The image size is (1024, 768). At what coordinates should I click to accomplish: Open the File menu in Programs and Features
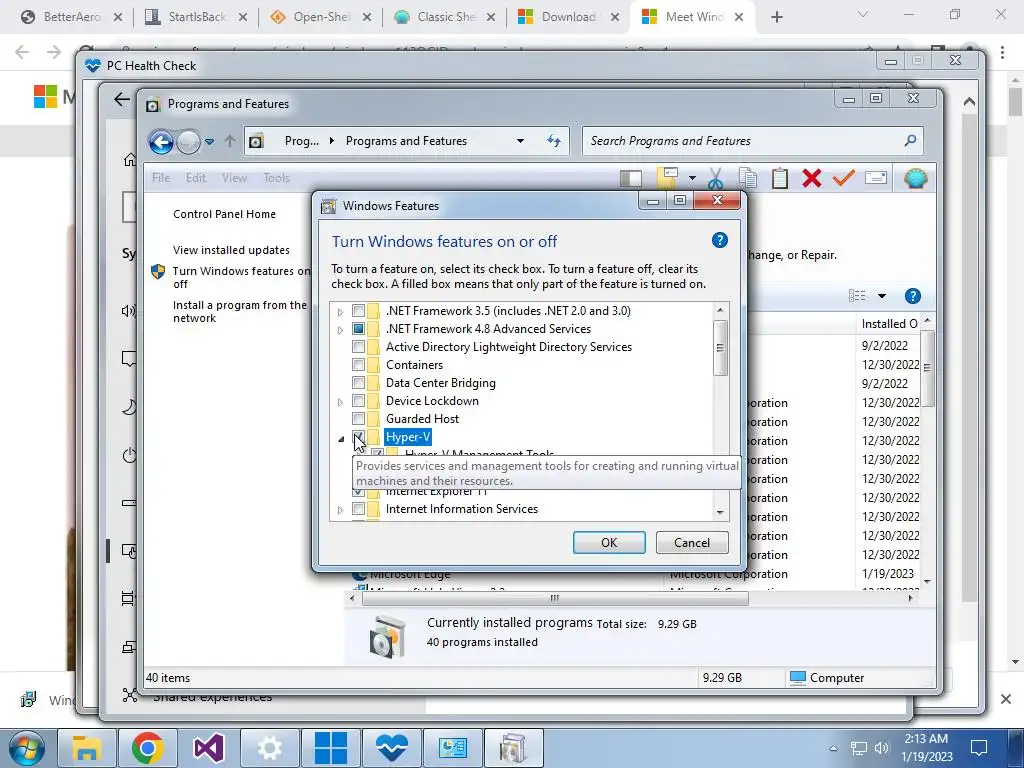click(161, 178)
